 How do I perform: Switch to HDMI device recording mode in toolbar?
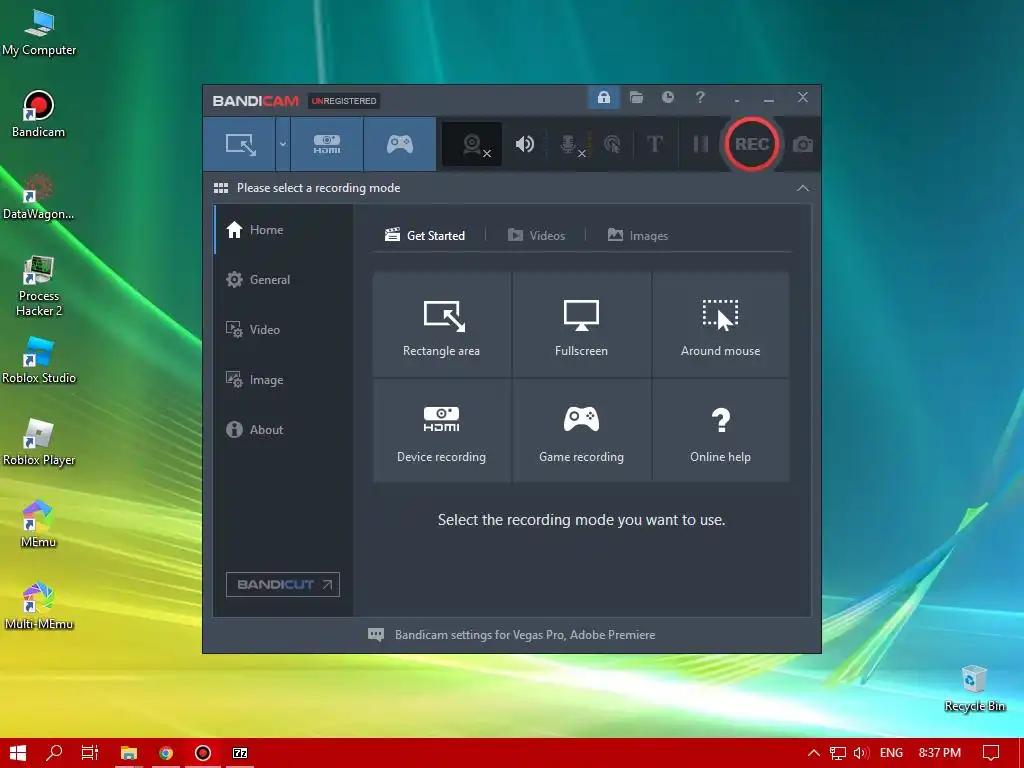point(327,144)
